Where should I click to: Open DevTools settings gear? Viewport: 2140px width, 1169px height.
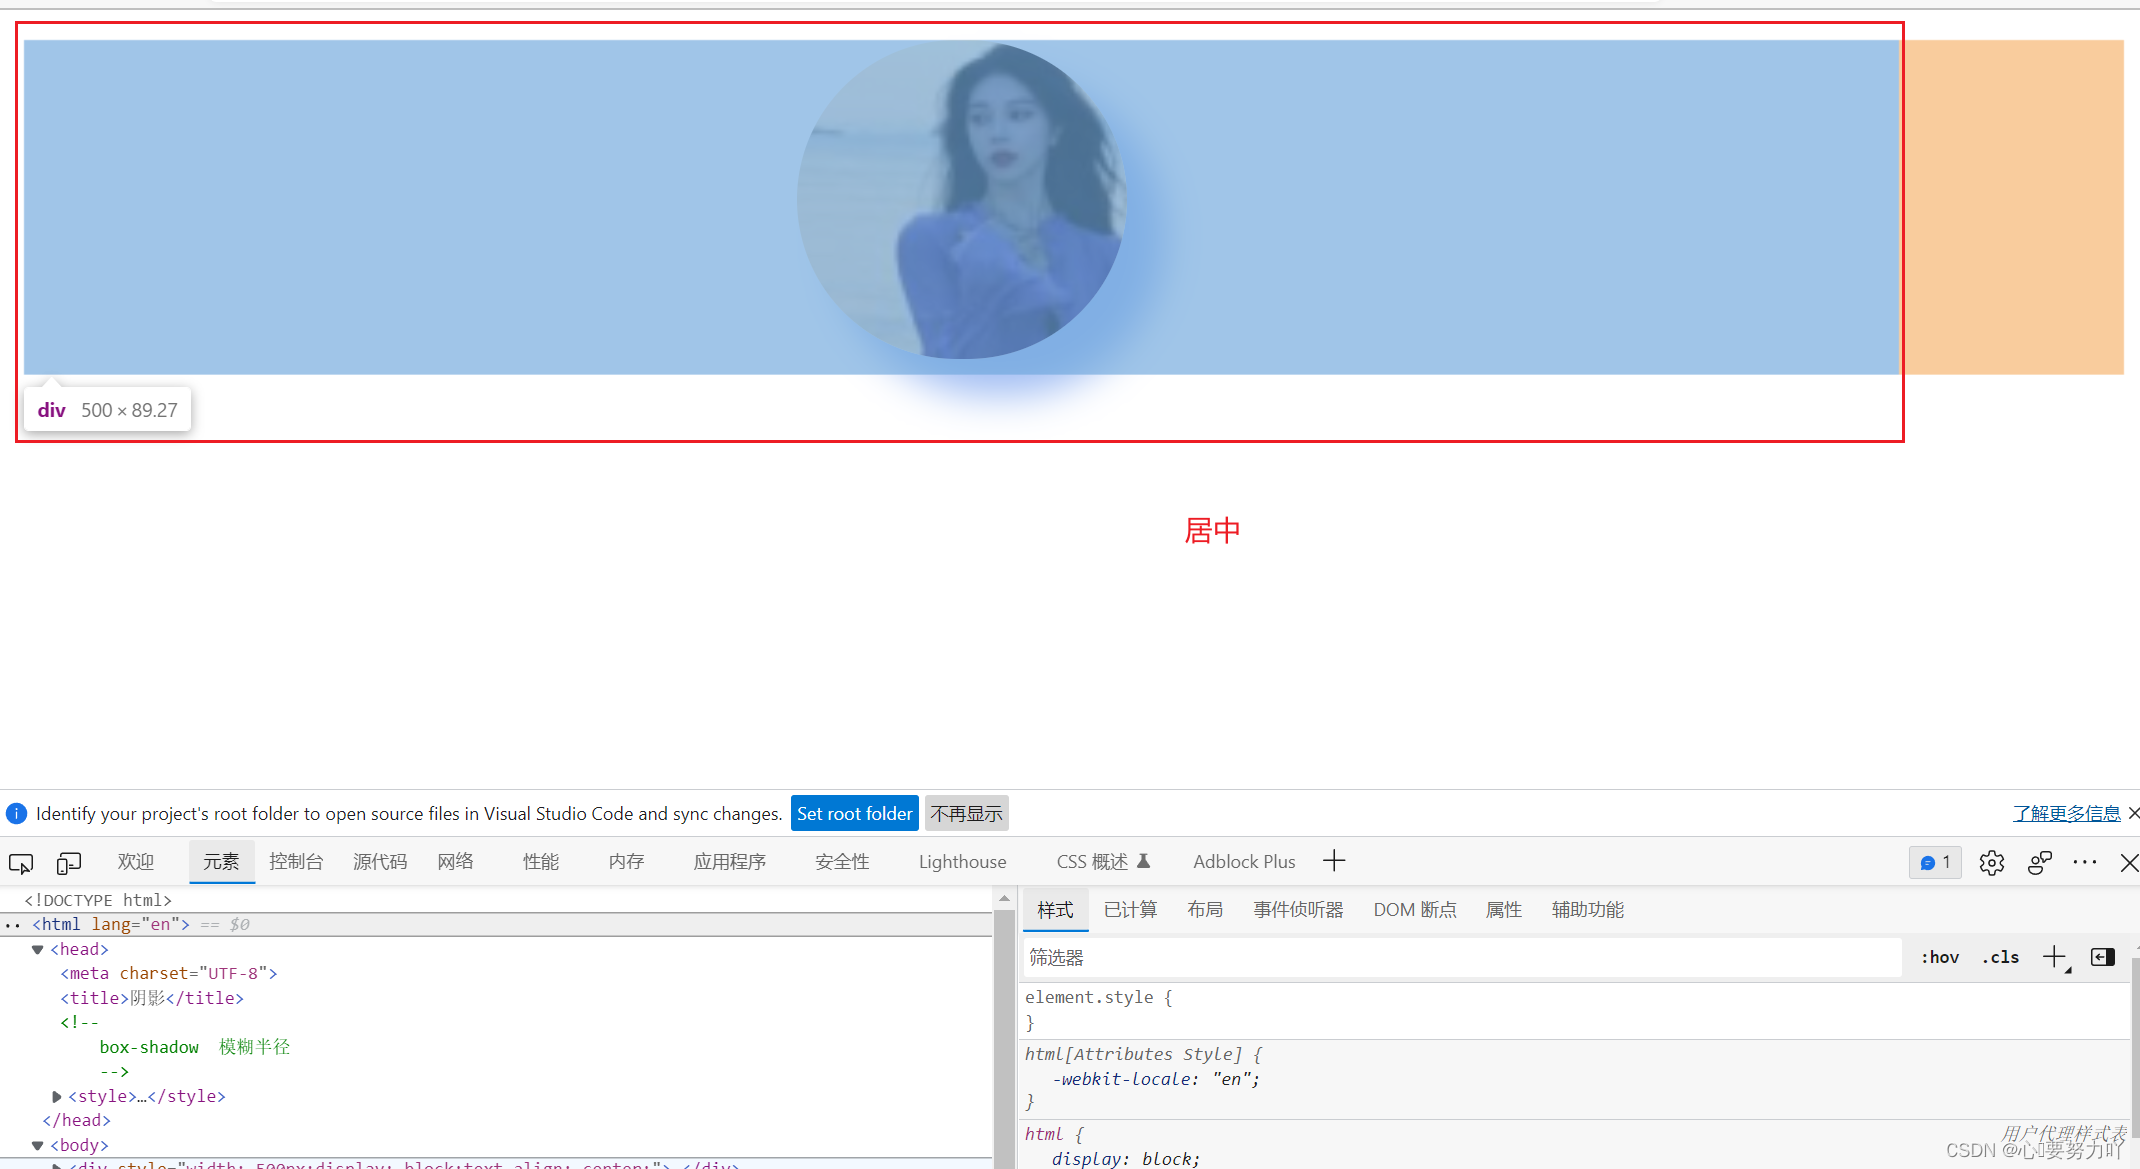1991,862
